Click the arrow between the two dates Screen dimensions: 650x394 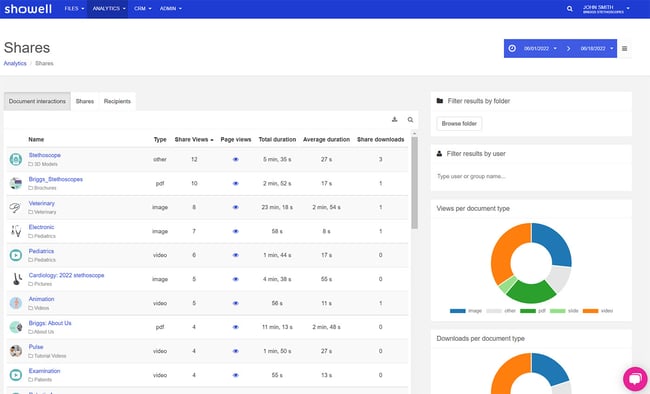click(568, 49)
